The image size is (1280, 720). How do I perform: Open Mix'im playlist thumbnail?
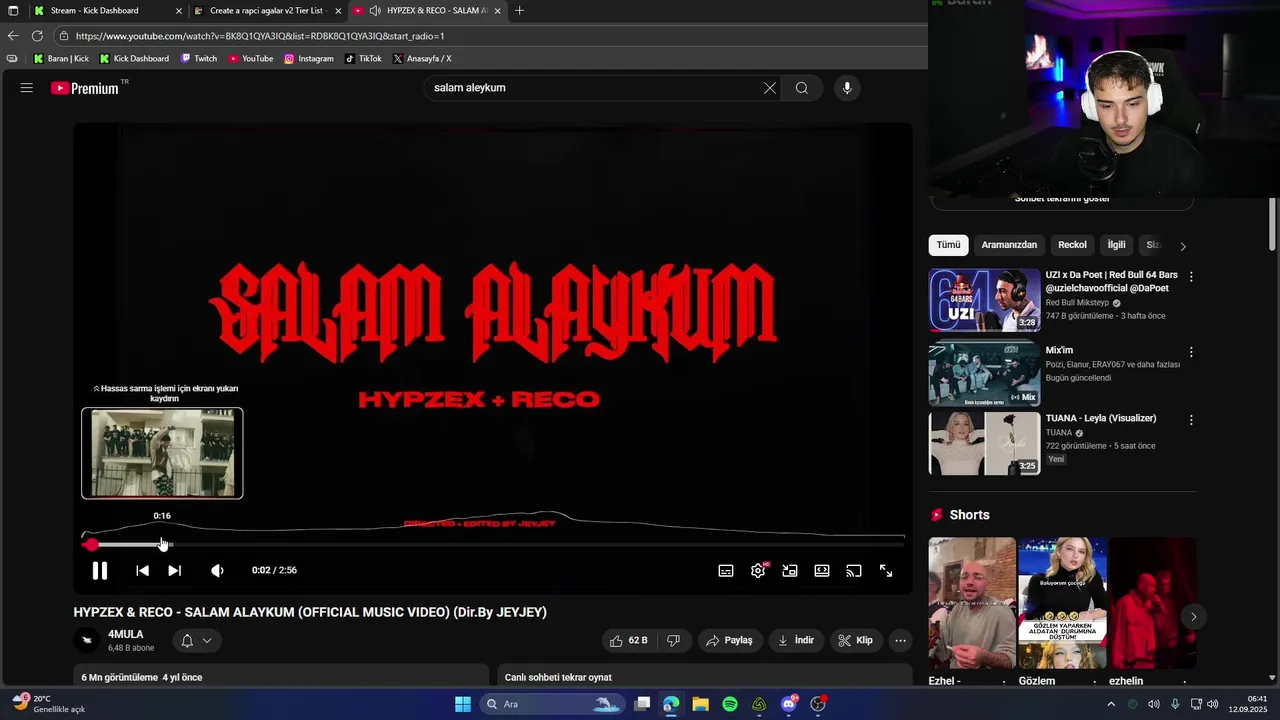[x=985, y=374]
